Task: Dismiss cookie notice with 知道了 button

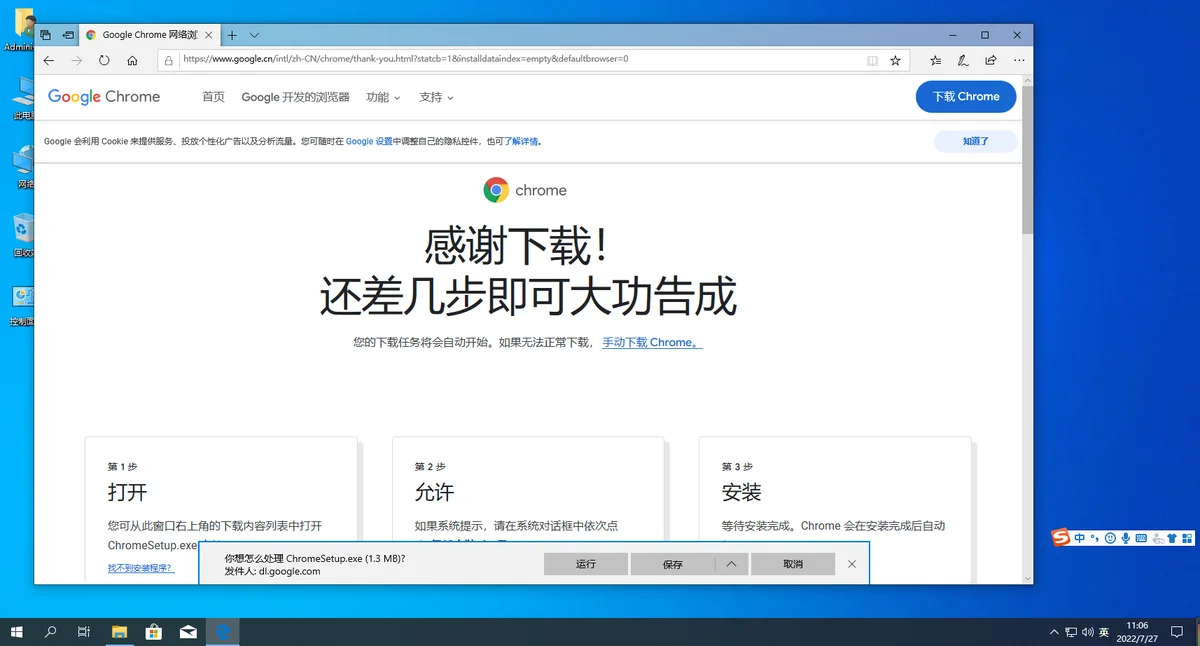Action: coord(976,141)
